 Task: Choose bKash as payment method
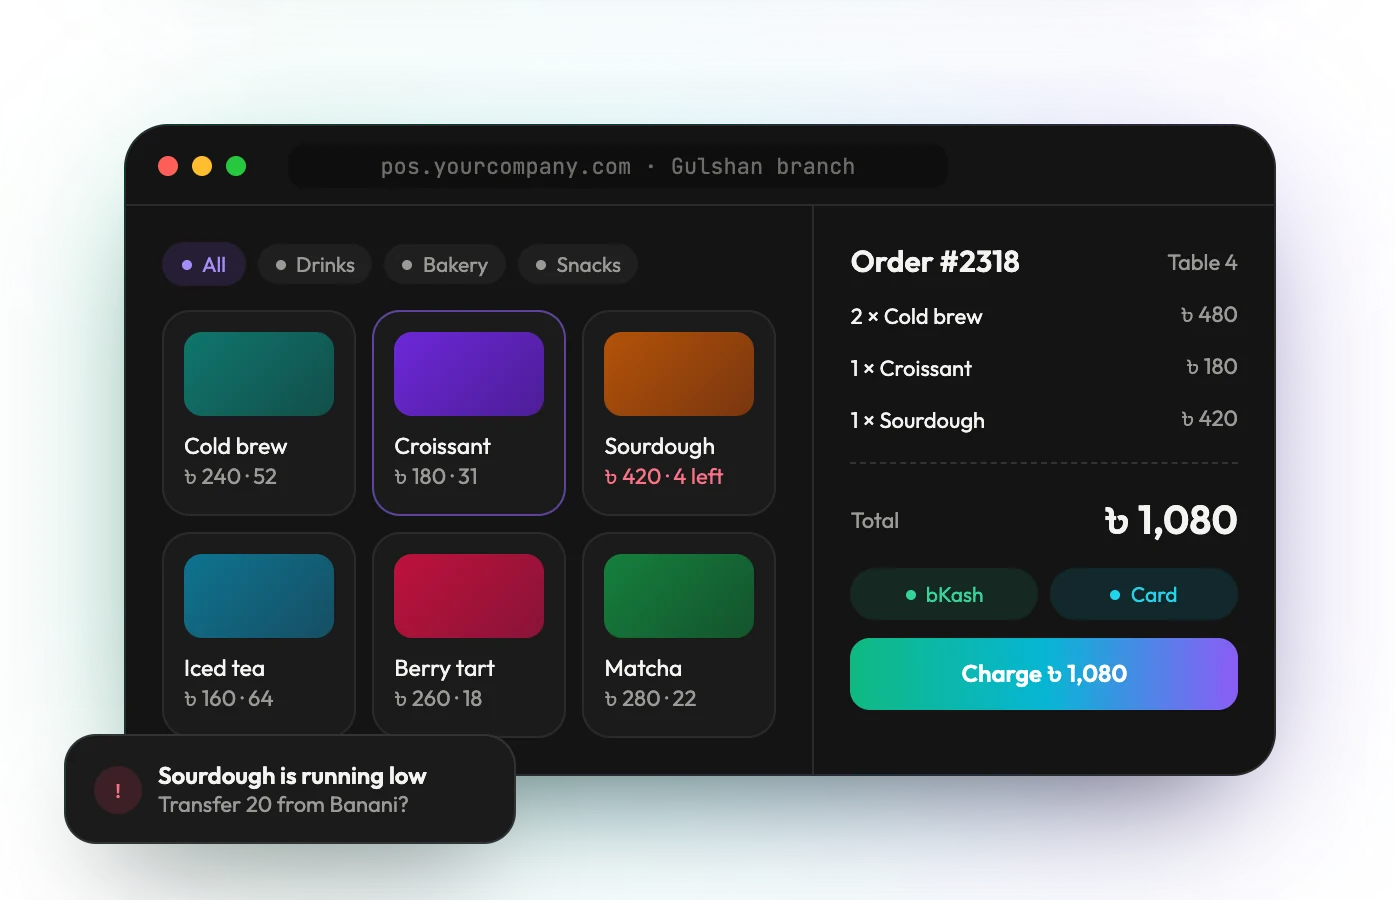(944, 595)
